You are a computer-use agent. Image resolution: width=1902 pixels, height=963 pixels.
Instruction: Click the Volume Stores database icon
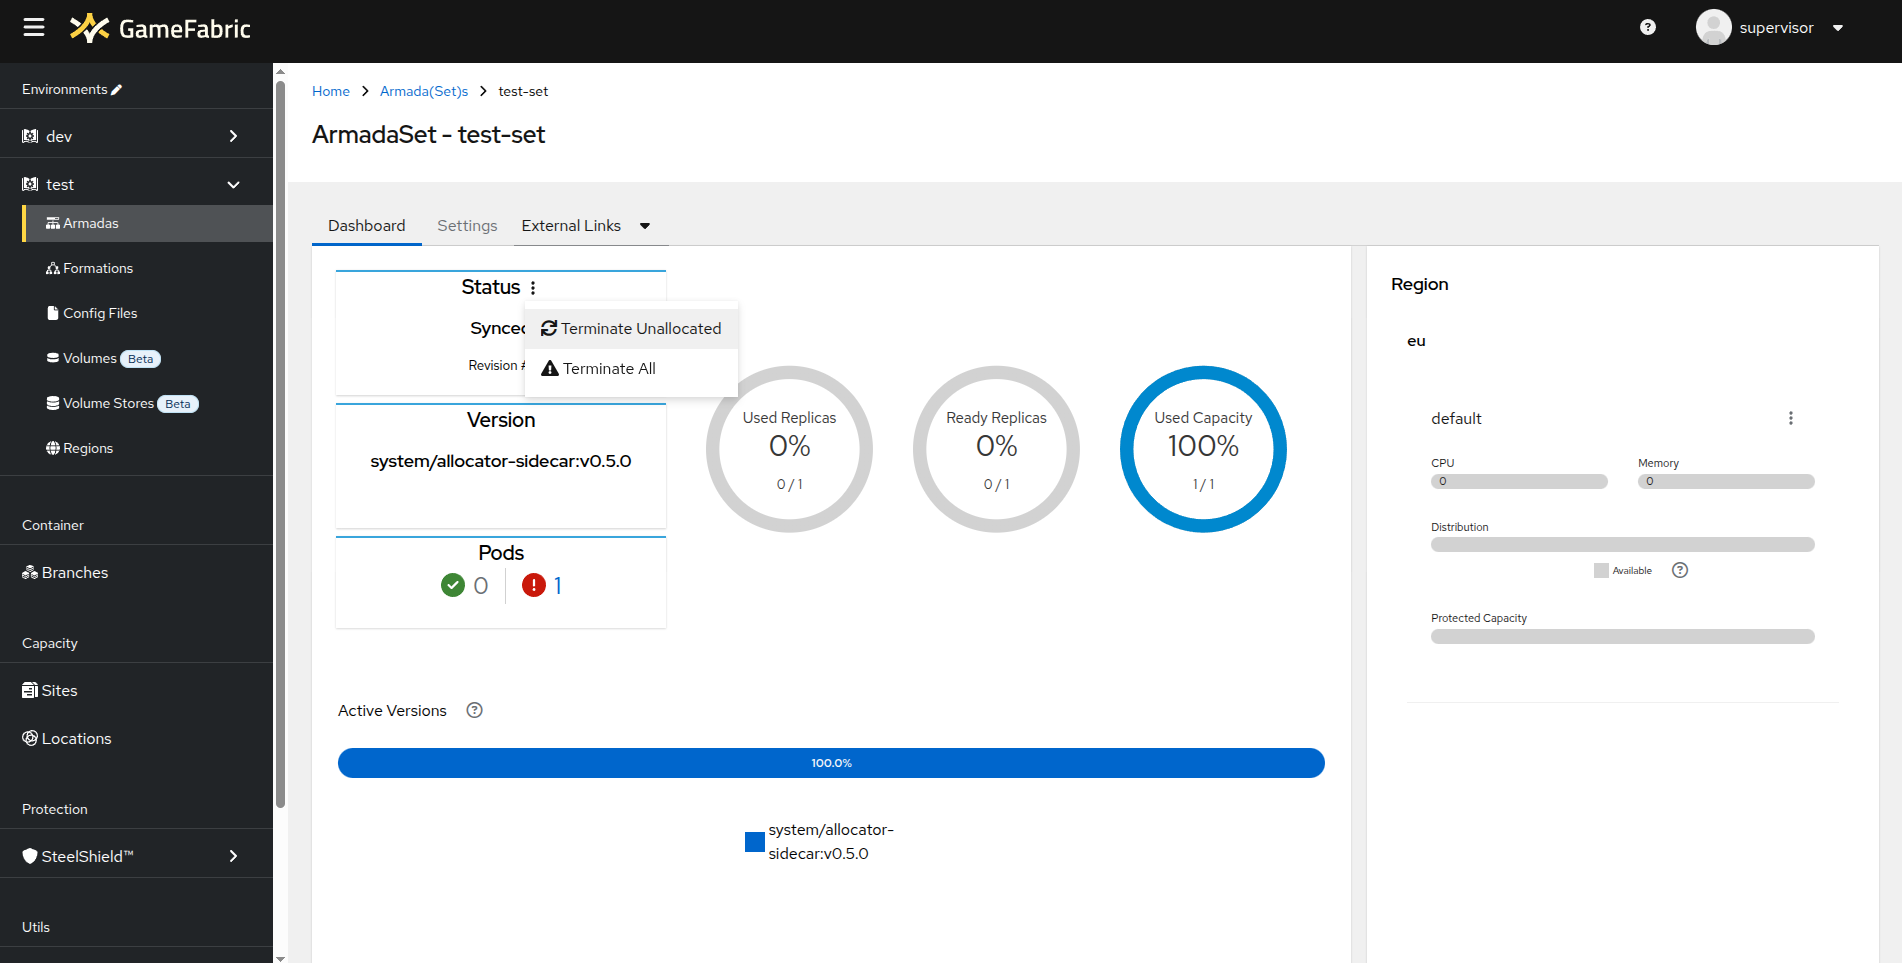(x=53, y=403)
